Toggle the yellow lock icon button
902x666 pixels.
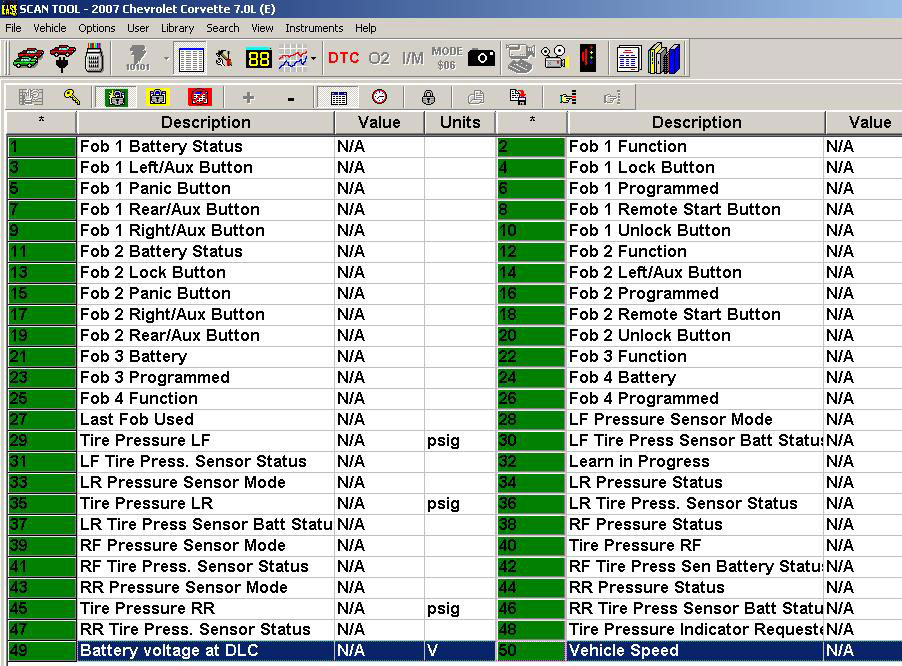[158, 97]
